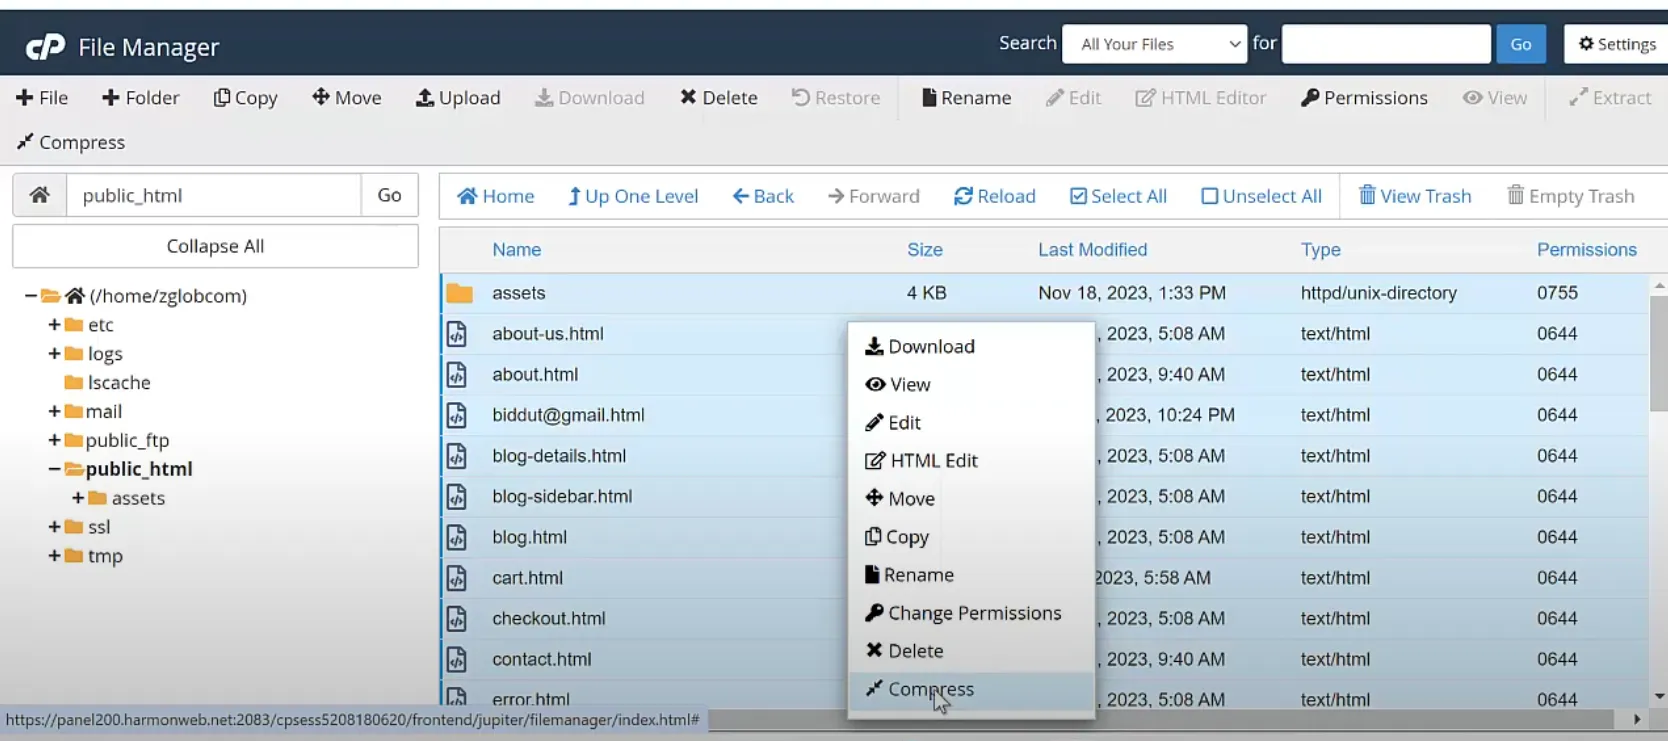This screenshot has height=741, width=1668.
Task: Collapse the public_html tree node
Action: [54, 469]
